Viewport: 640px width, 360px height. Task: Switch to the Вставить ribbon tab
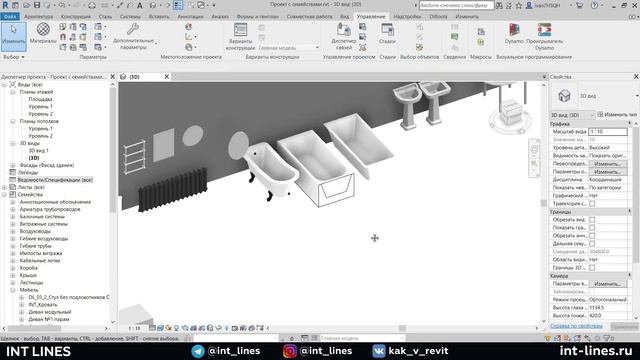click(159, 17)
